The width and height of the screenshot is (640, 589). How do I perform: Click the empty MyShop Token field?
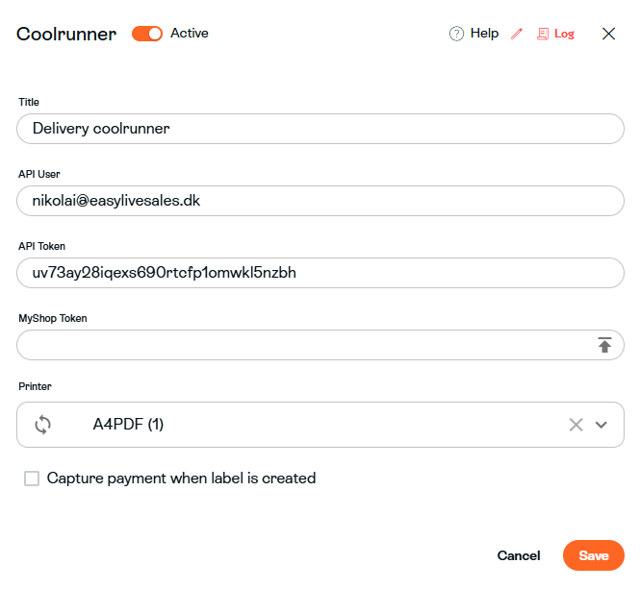coord(306,345)
